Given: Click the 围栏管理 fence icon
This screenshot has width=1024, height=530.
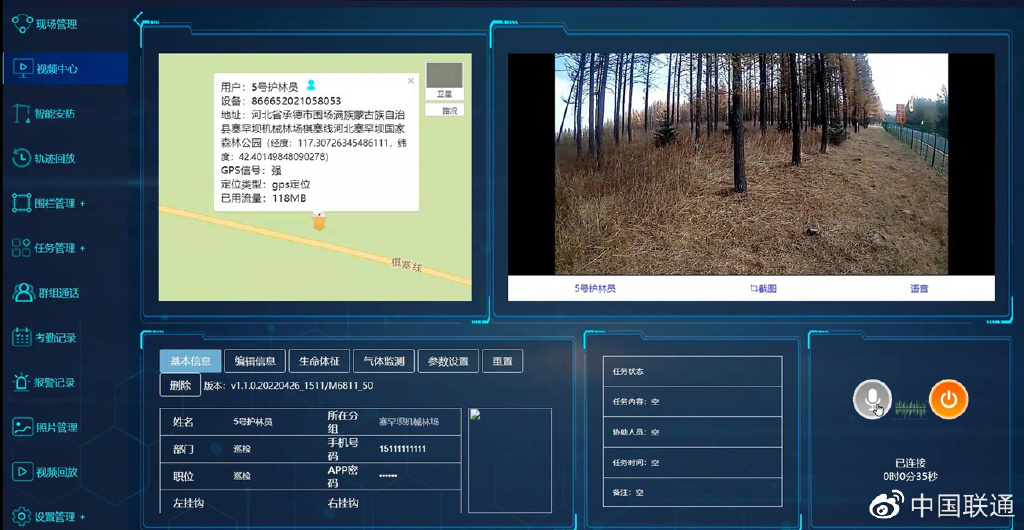Looking at the screenshot, I should click(x=22, y=203).
